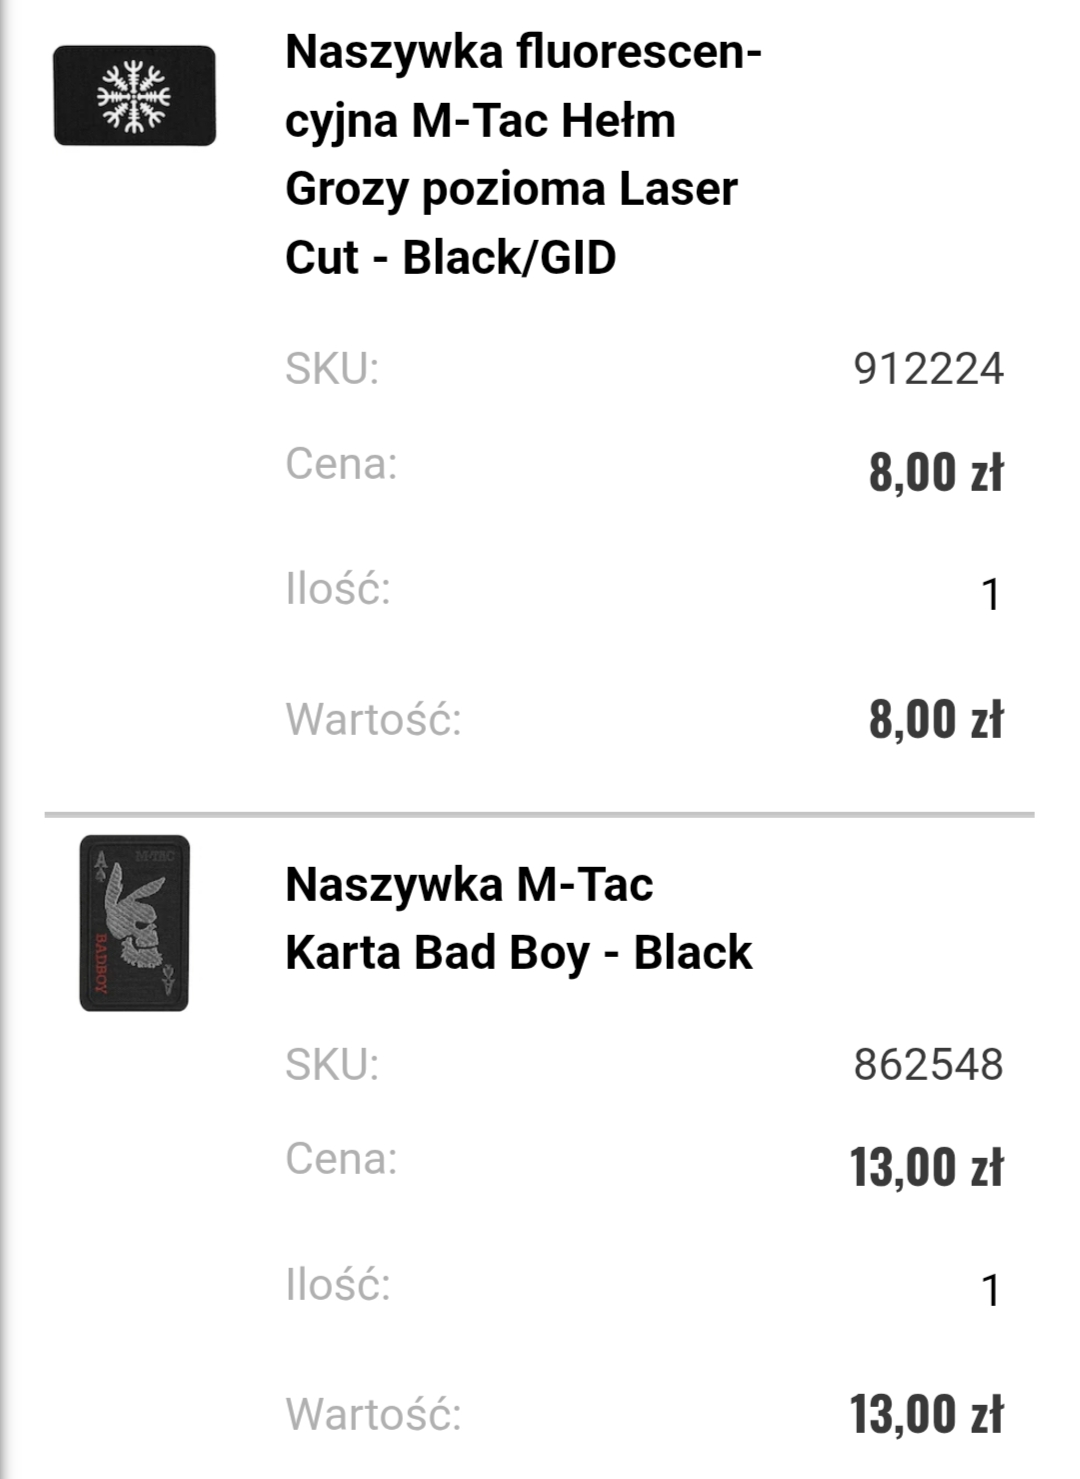Click the Cena label for the Bad Boy patch

[x=341, y=1160]
